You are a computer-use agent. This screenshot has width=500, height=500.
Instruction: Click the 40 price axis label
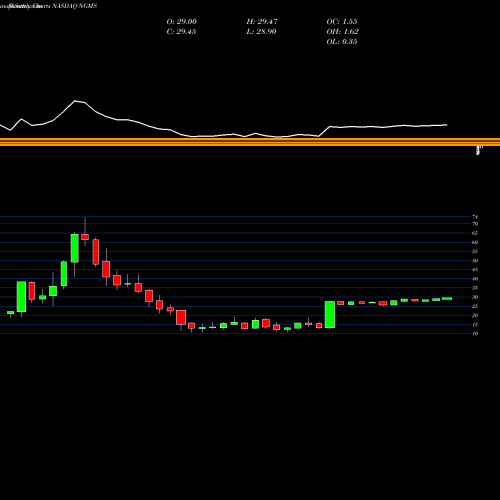tap(475, 279)
